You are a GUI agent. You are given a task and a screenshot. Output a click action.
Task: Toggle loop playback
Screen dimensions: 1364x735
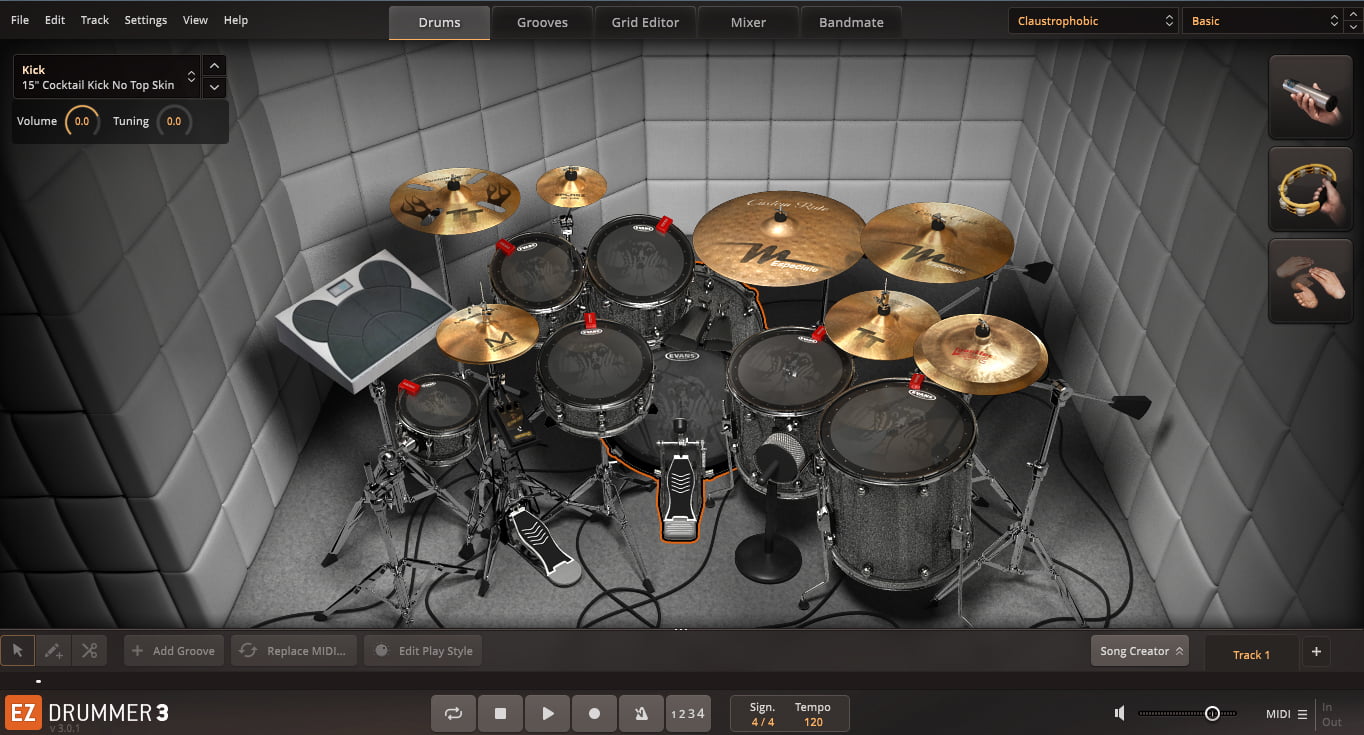coord(453,713)
